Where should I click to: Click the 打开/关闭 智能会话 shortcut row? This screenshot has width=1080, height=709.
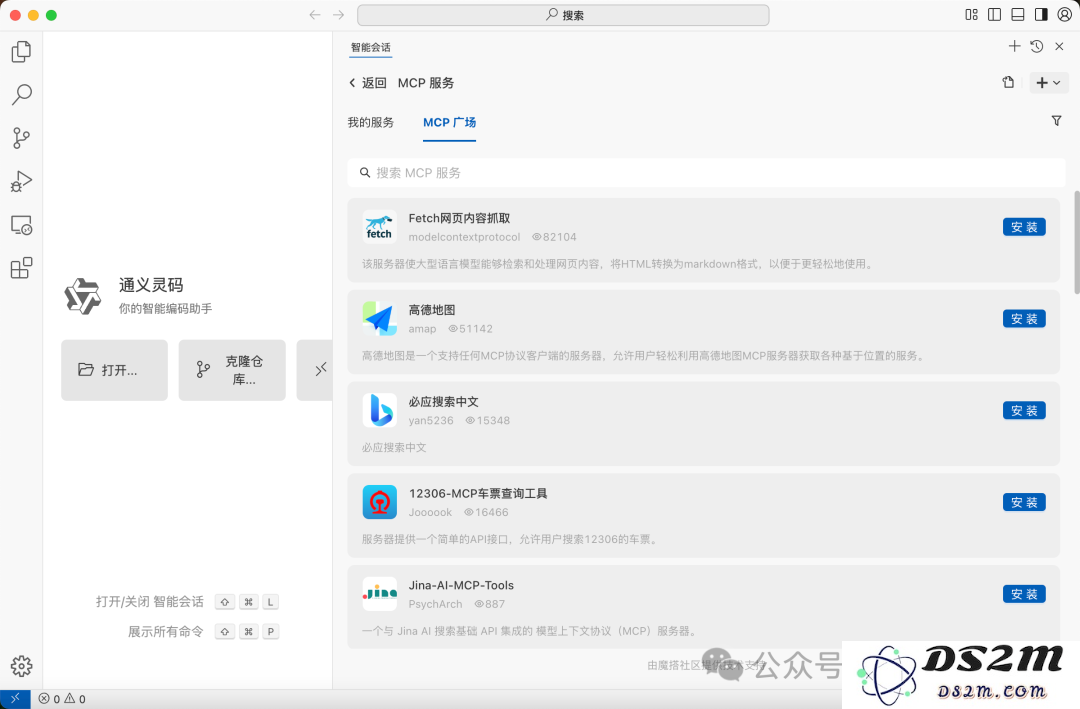coord(187,602)
